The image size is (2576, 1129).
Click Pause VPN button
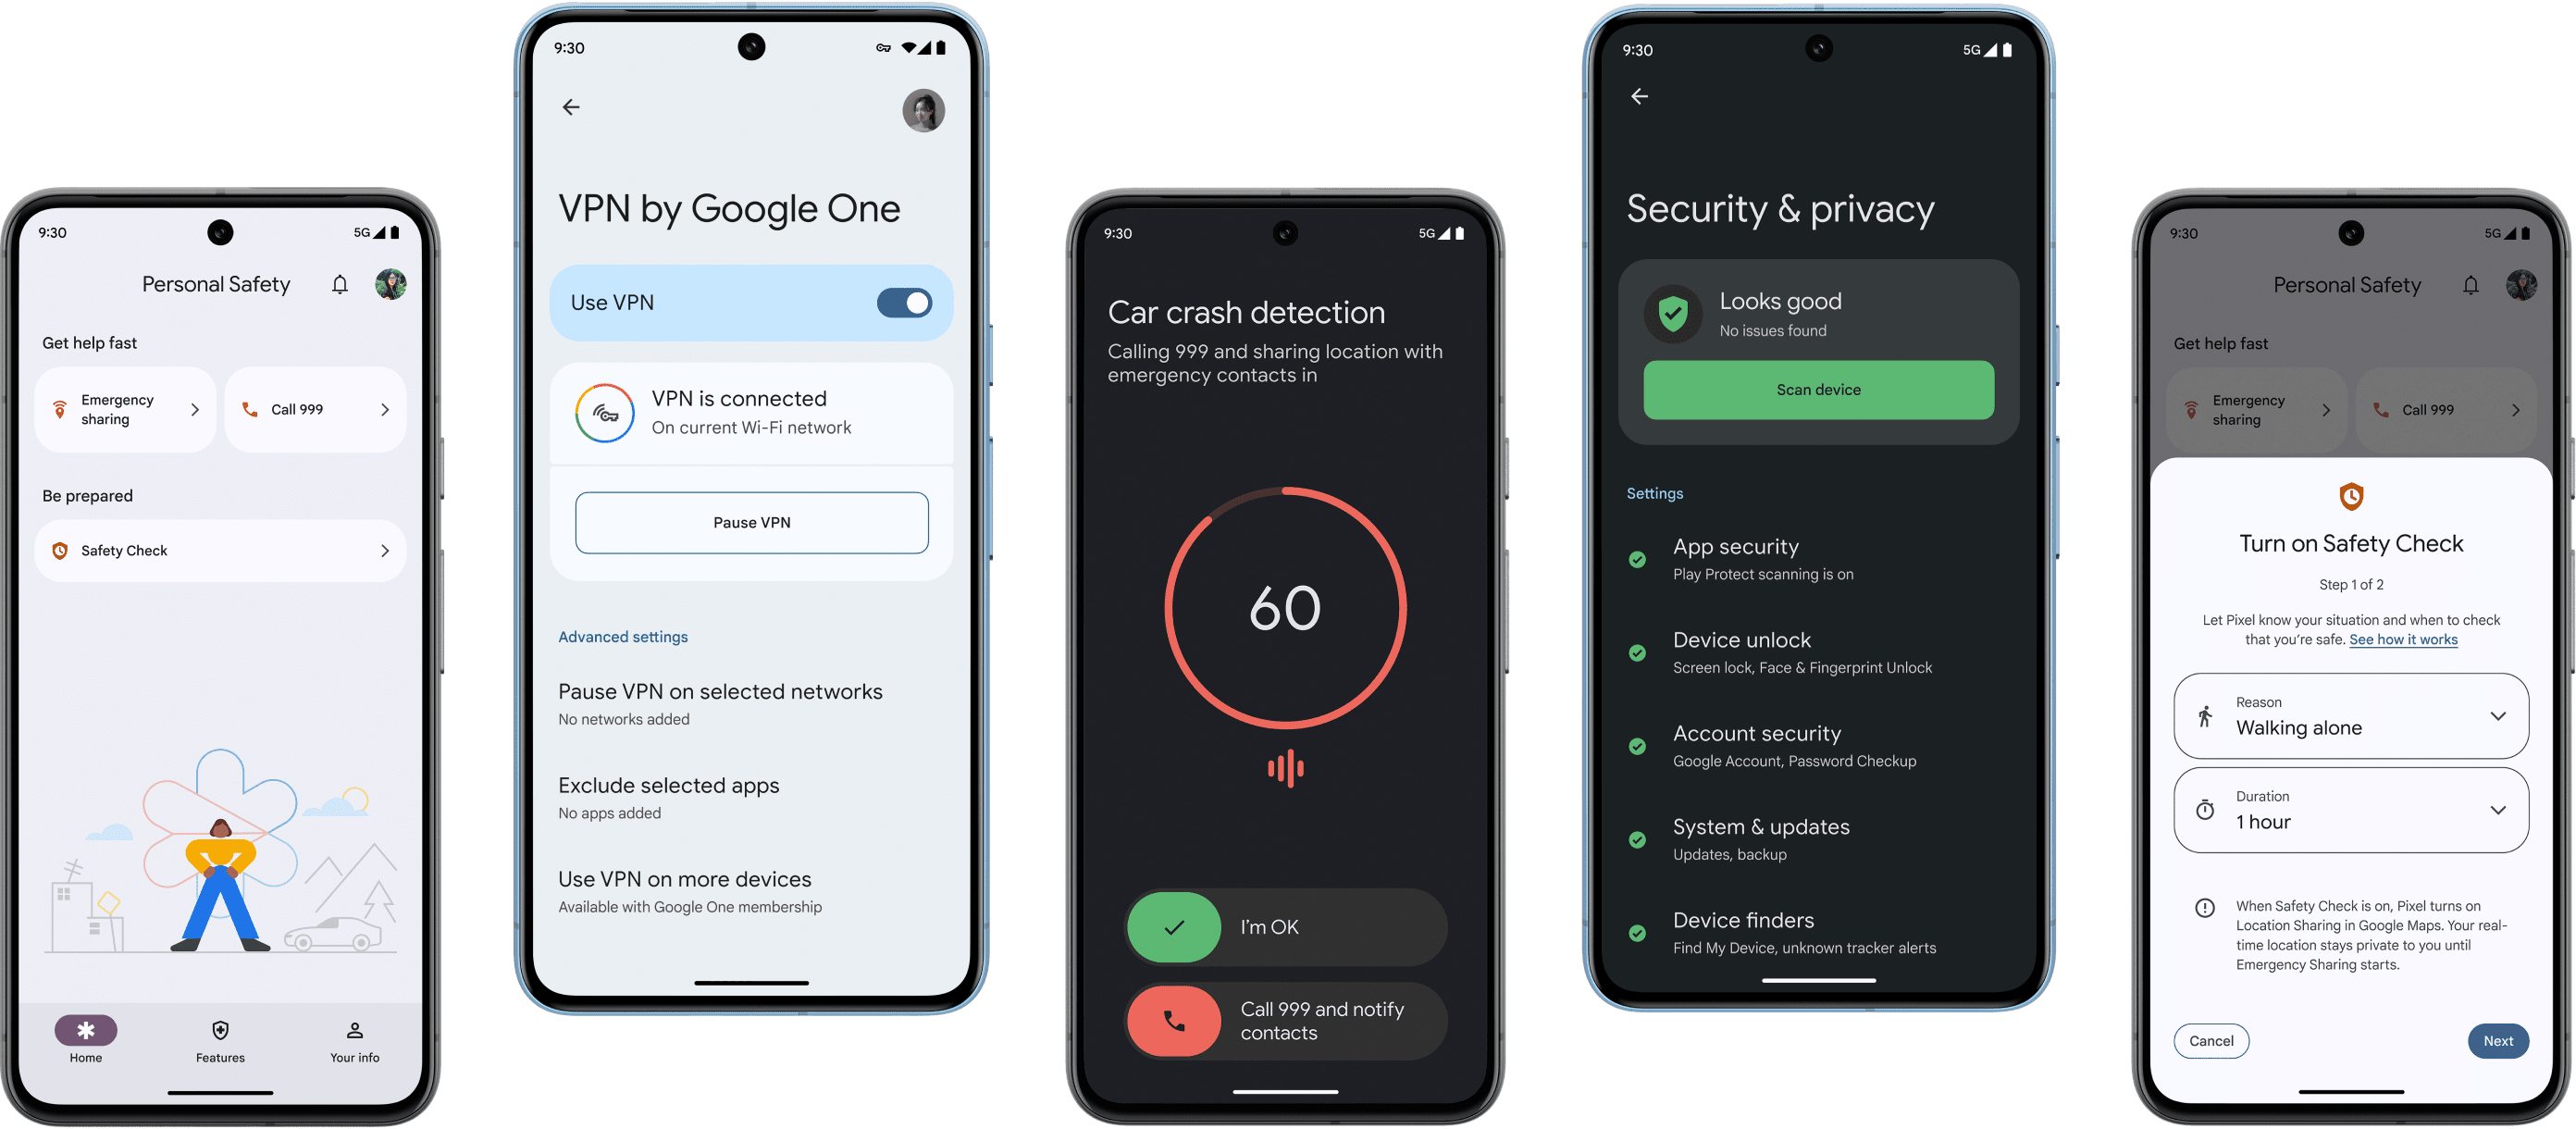coord(748,521)
